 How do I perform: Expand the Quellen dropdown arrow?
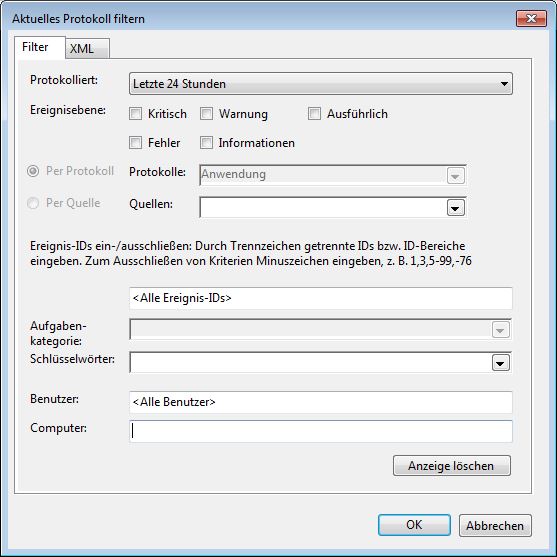[x=456, y=208]
